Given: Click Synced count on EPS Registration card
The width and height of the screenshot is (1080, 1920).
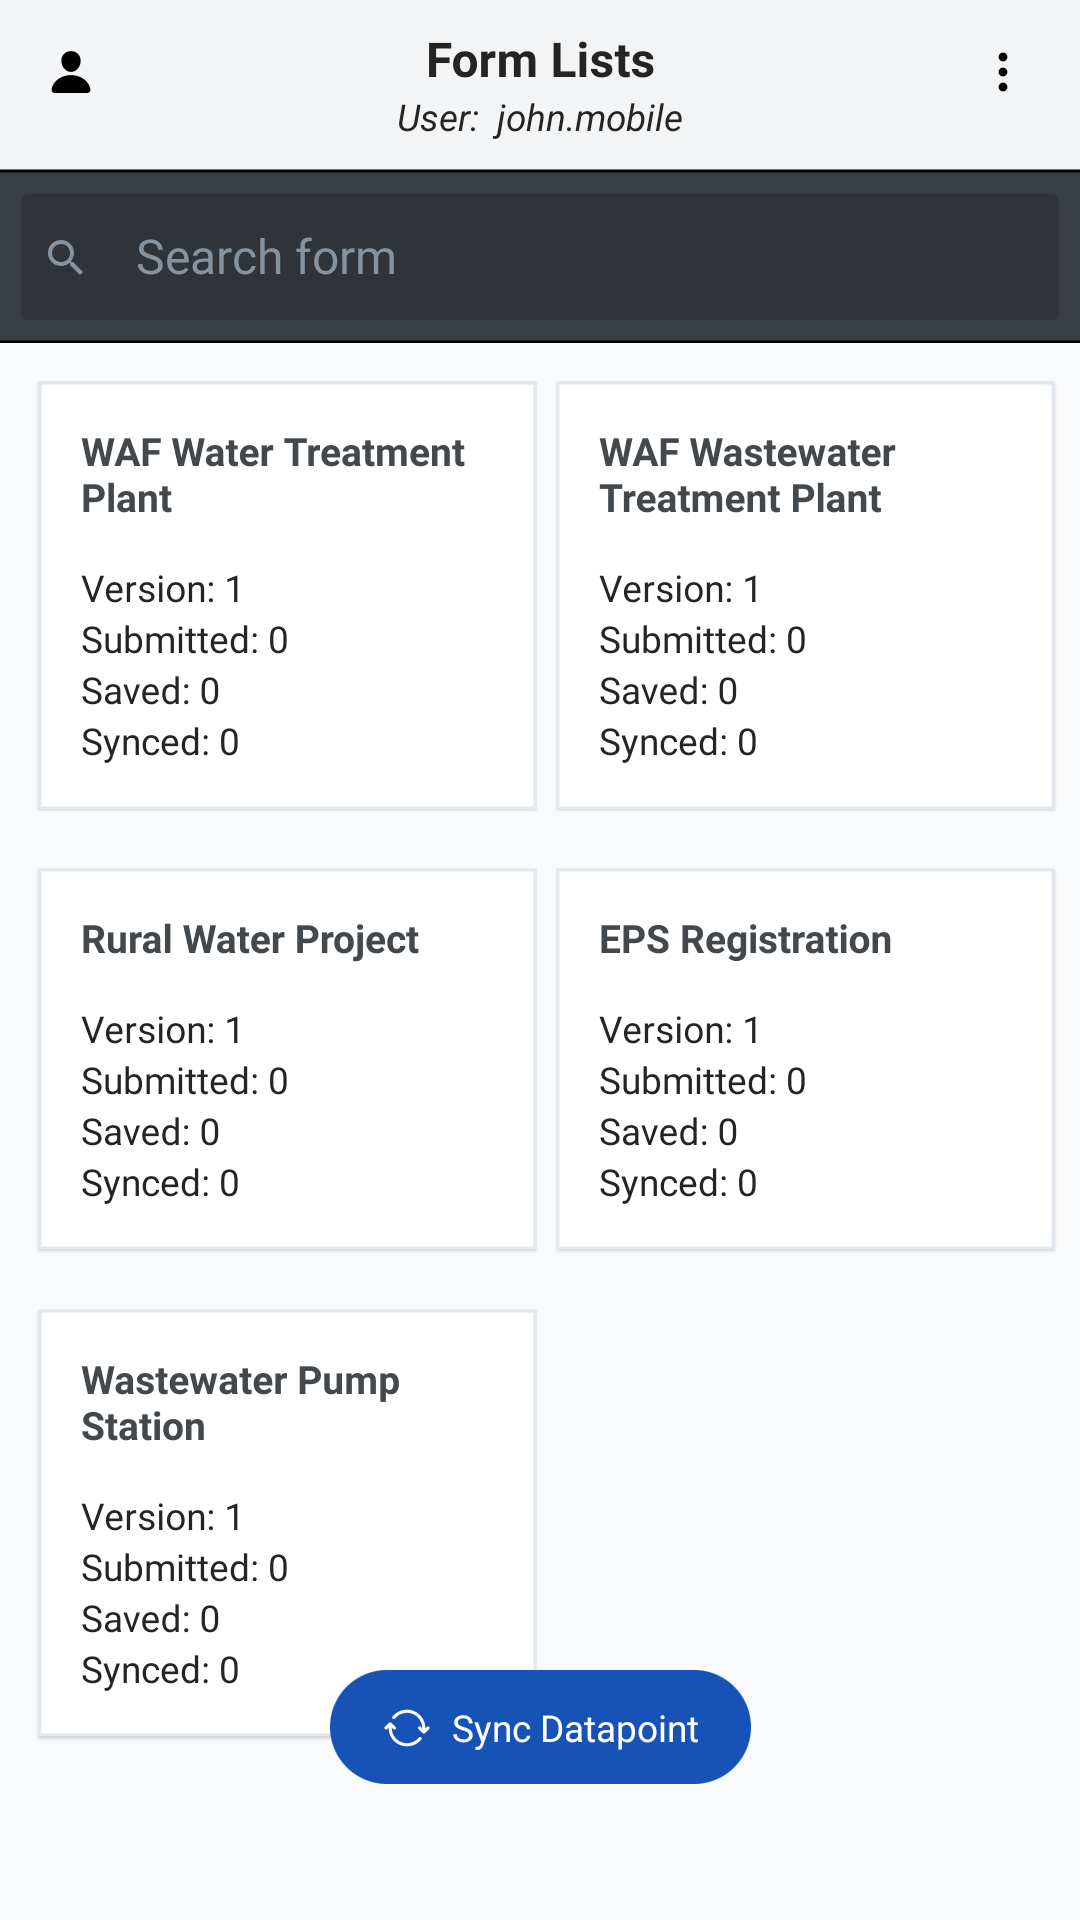Looking at the screenshot, I should click(x=678, y=1184).
